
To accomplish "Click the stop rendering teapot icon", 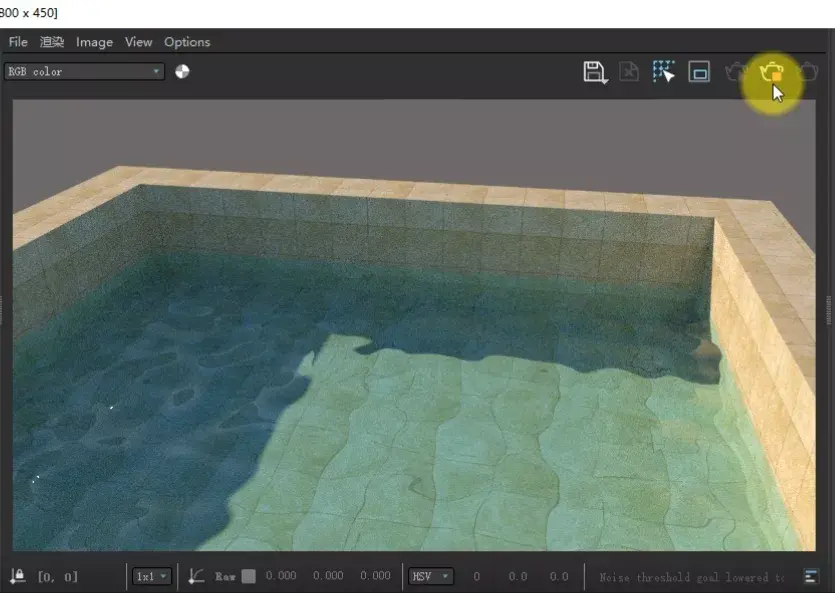I will coord(737,72).
